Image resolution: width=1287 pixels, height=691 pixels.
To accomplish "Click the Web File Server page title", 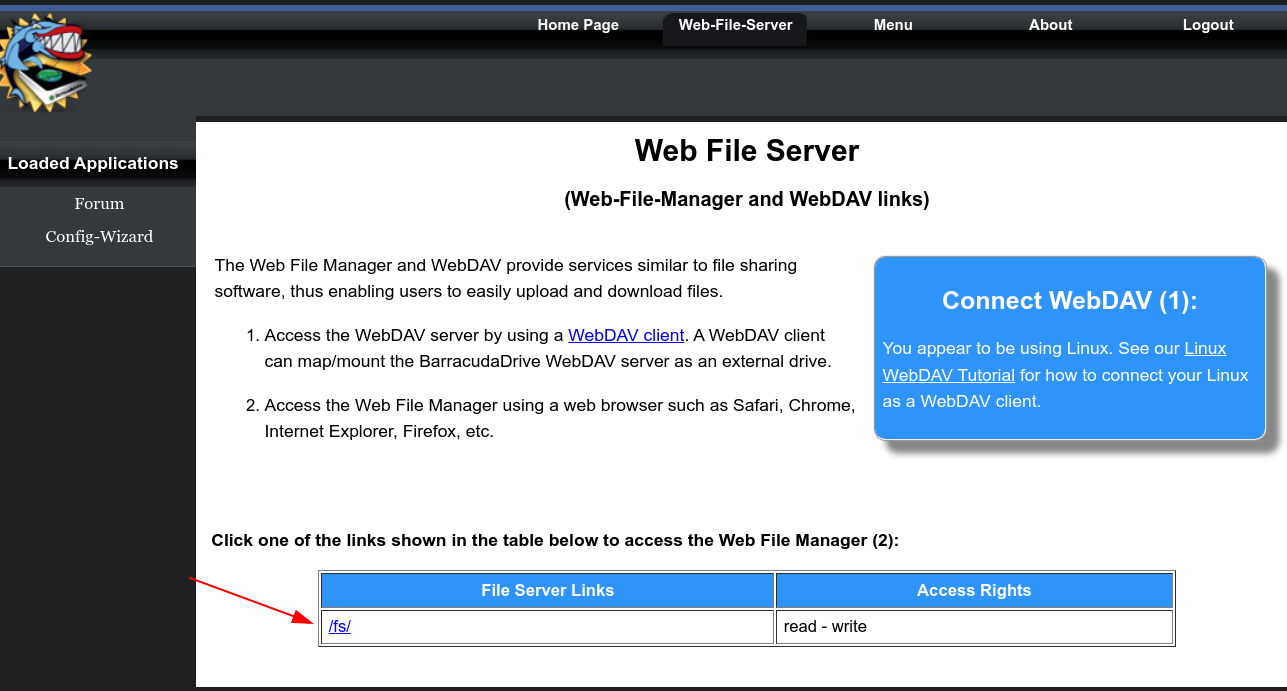I will tap(746, 151).
